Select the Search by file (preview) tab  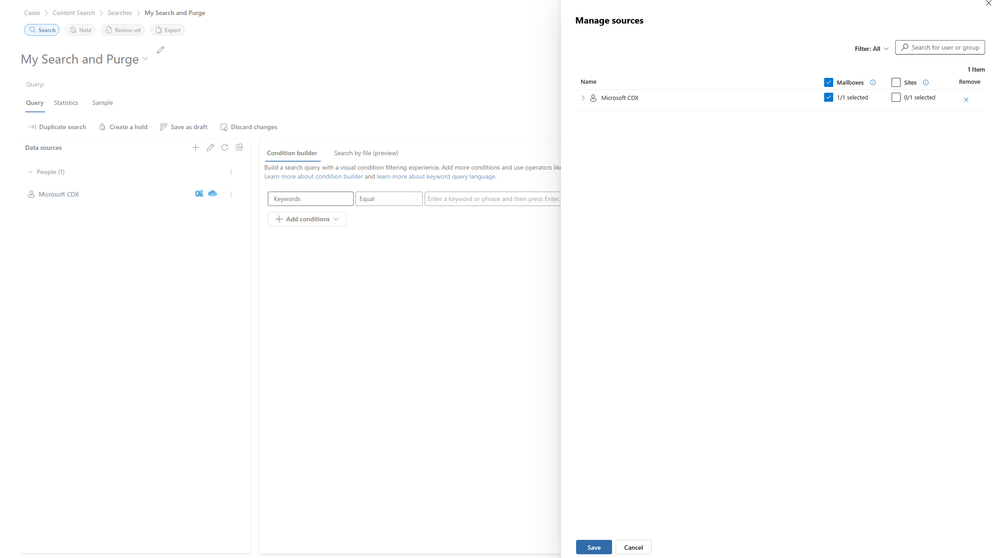[x=366, y=153]
